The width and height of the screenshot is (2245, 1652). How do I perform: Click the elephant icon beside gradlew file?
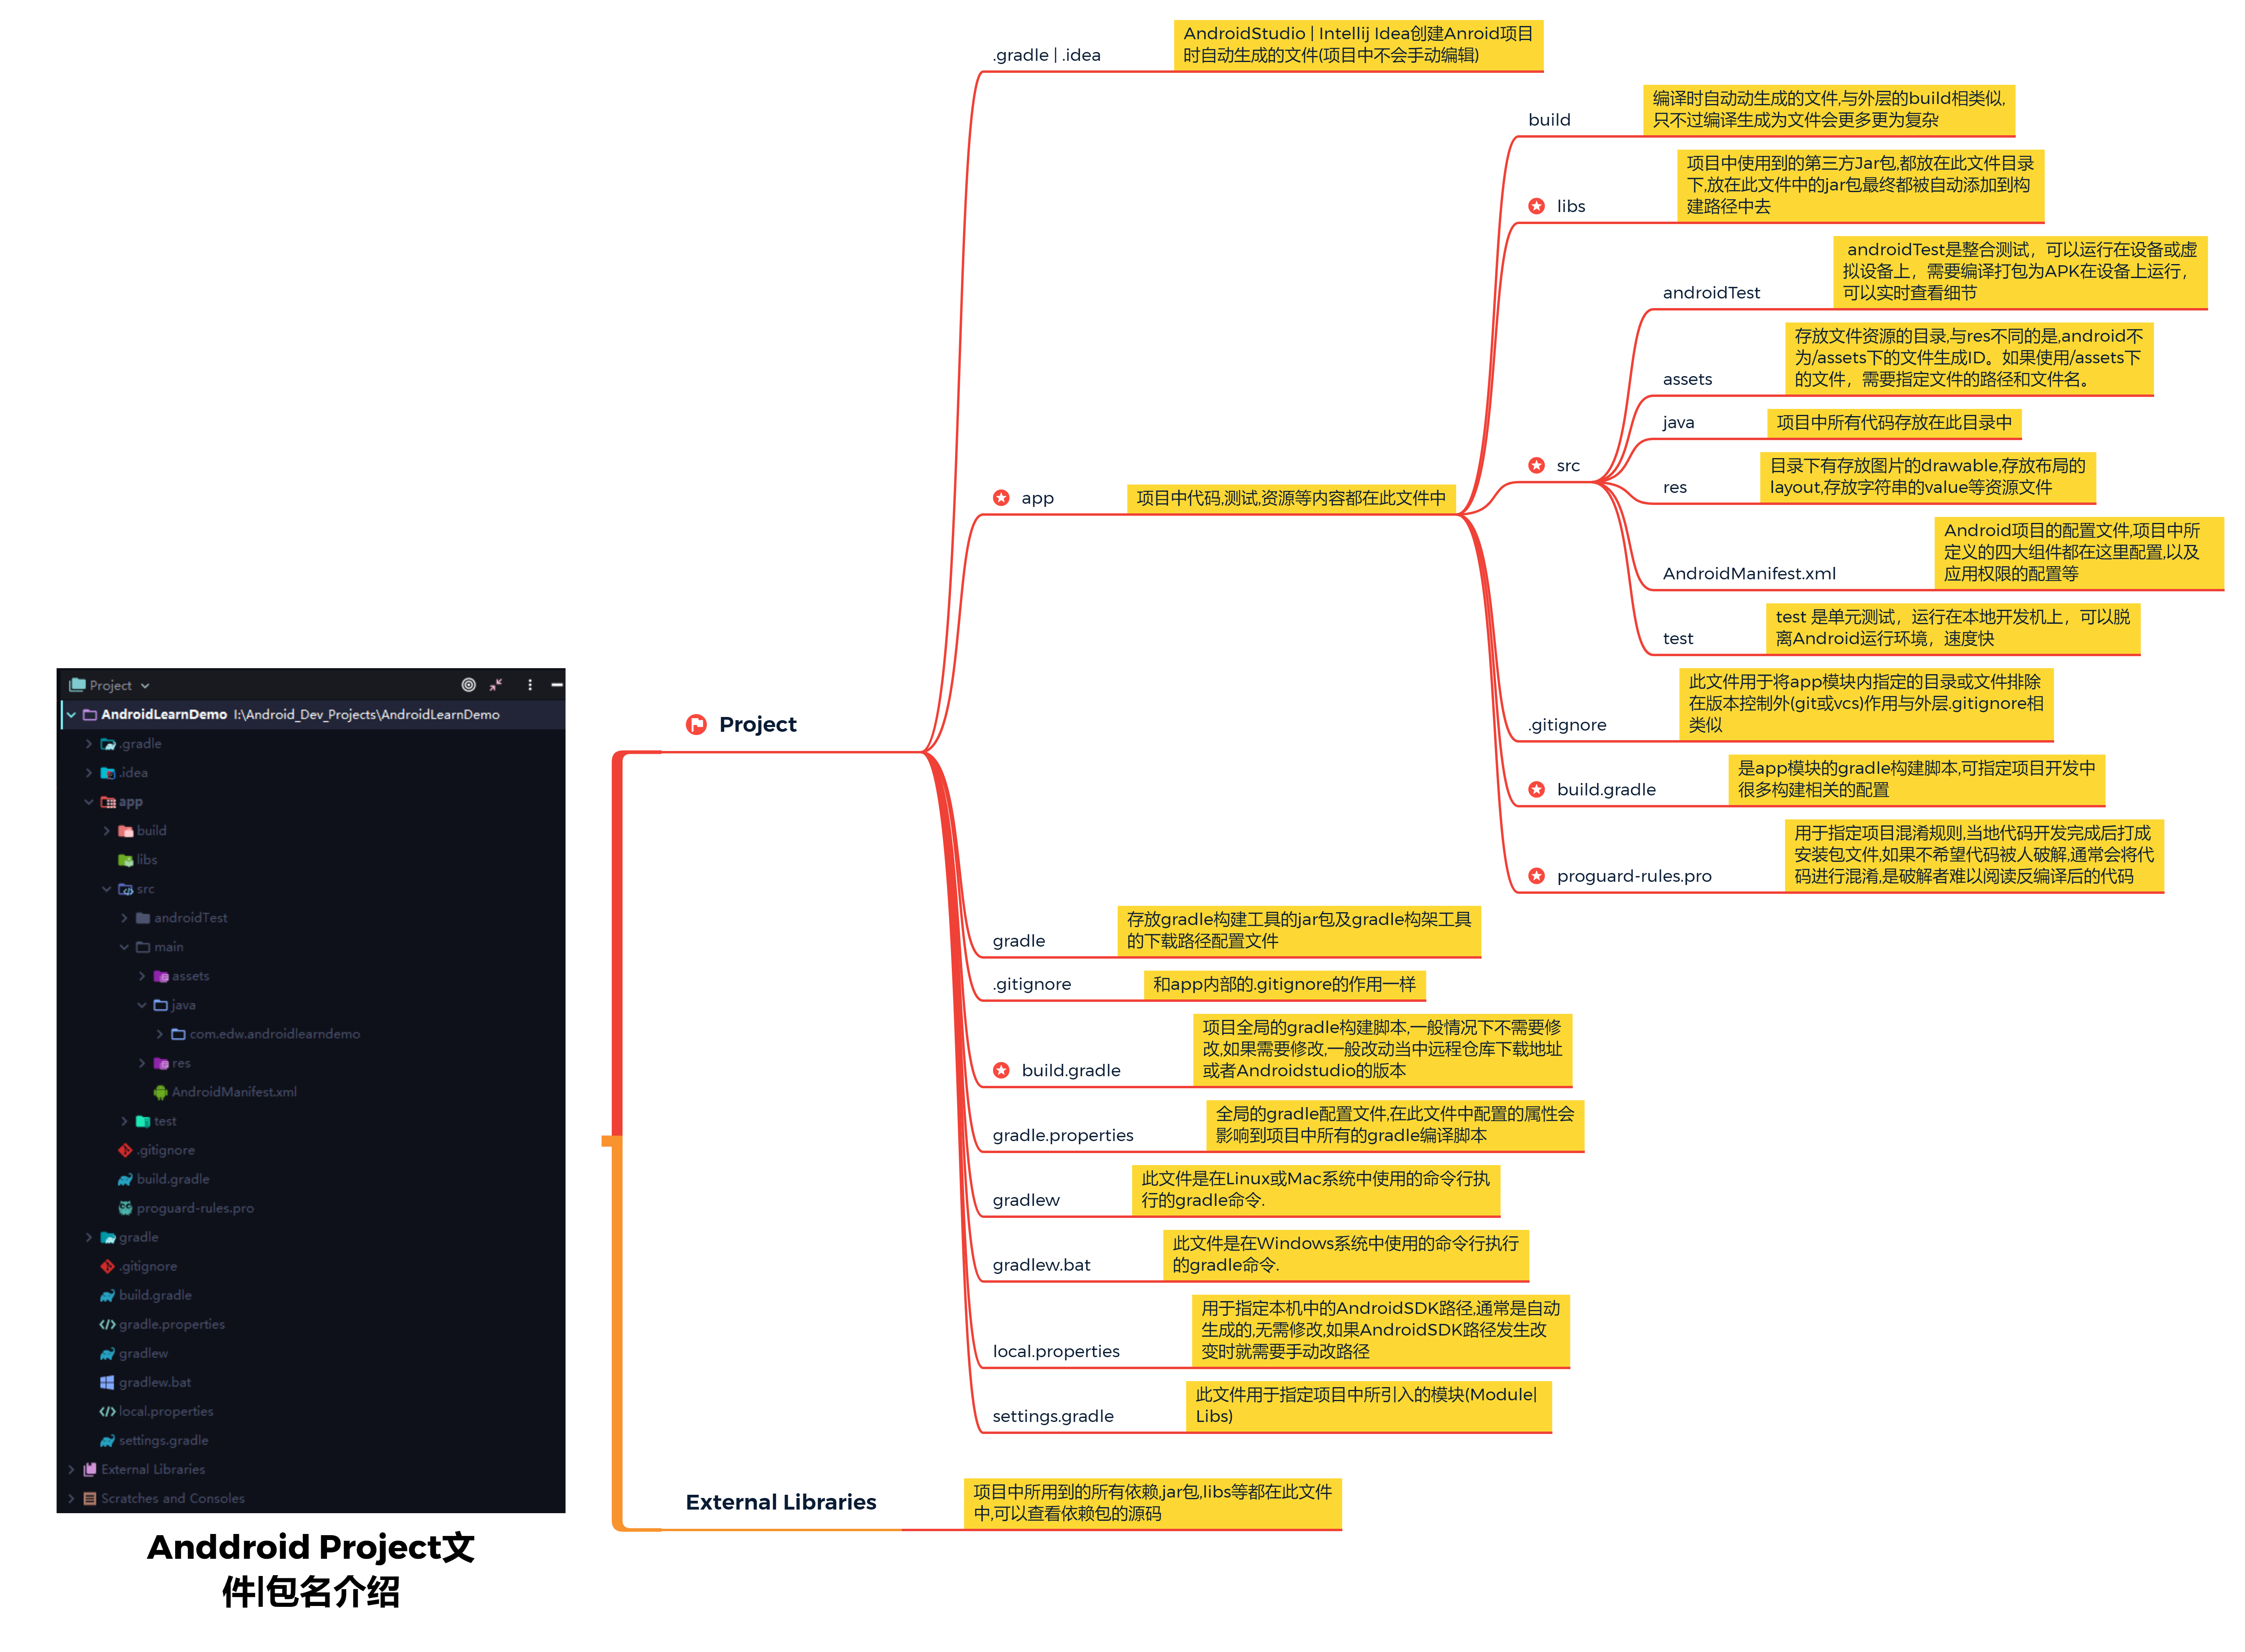pos(107,1353)
